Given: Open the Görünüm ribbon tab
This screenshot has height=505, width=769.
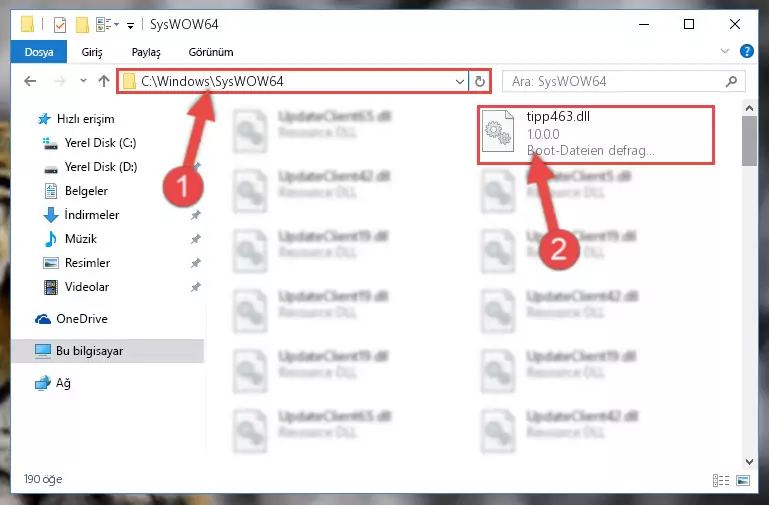Looking at the screenshot, I should click(211, 52).
